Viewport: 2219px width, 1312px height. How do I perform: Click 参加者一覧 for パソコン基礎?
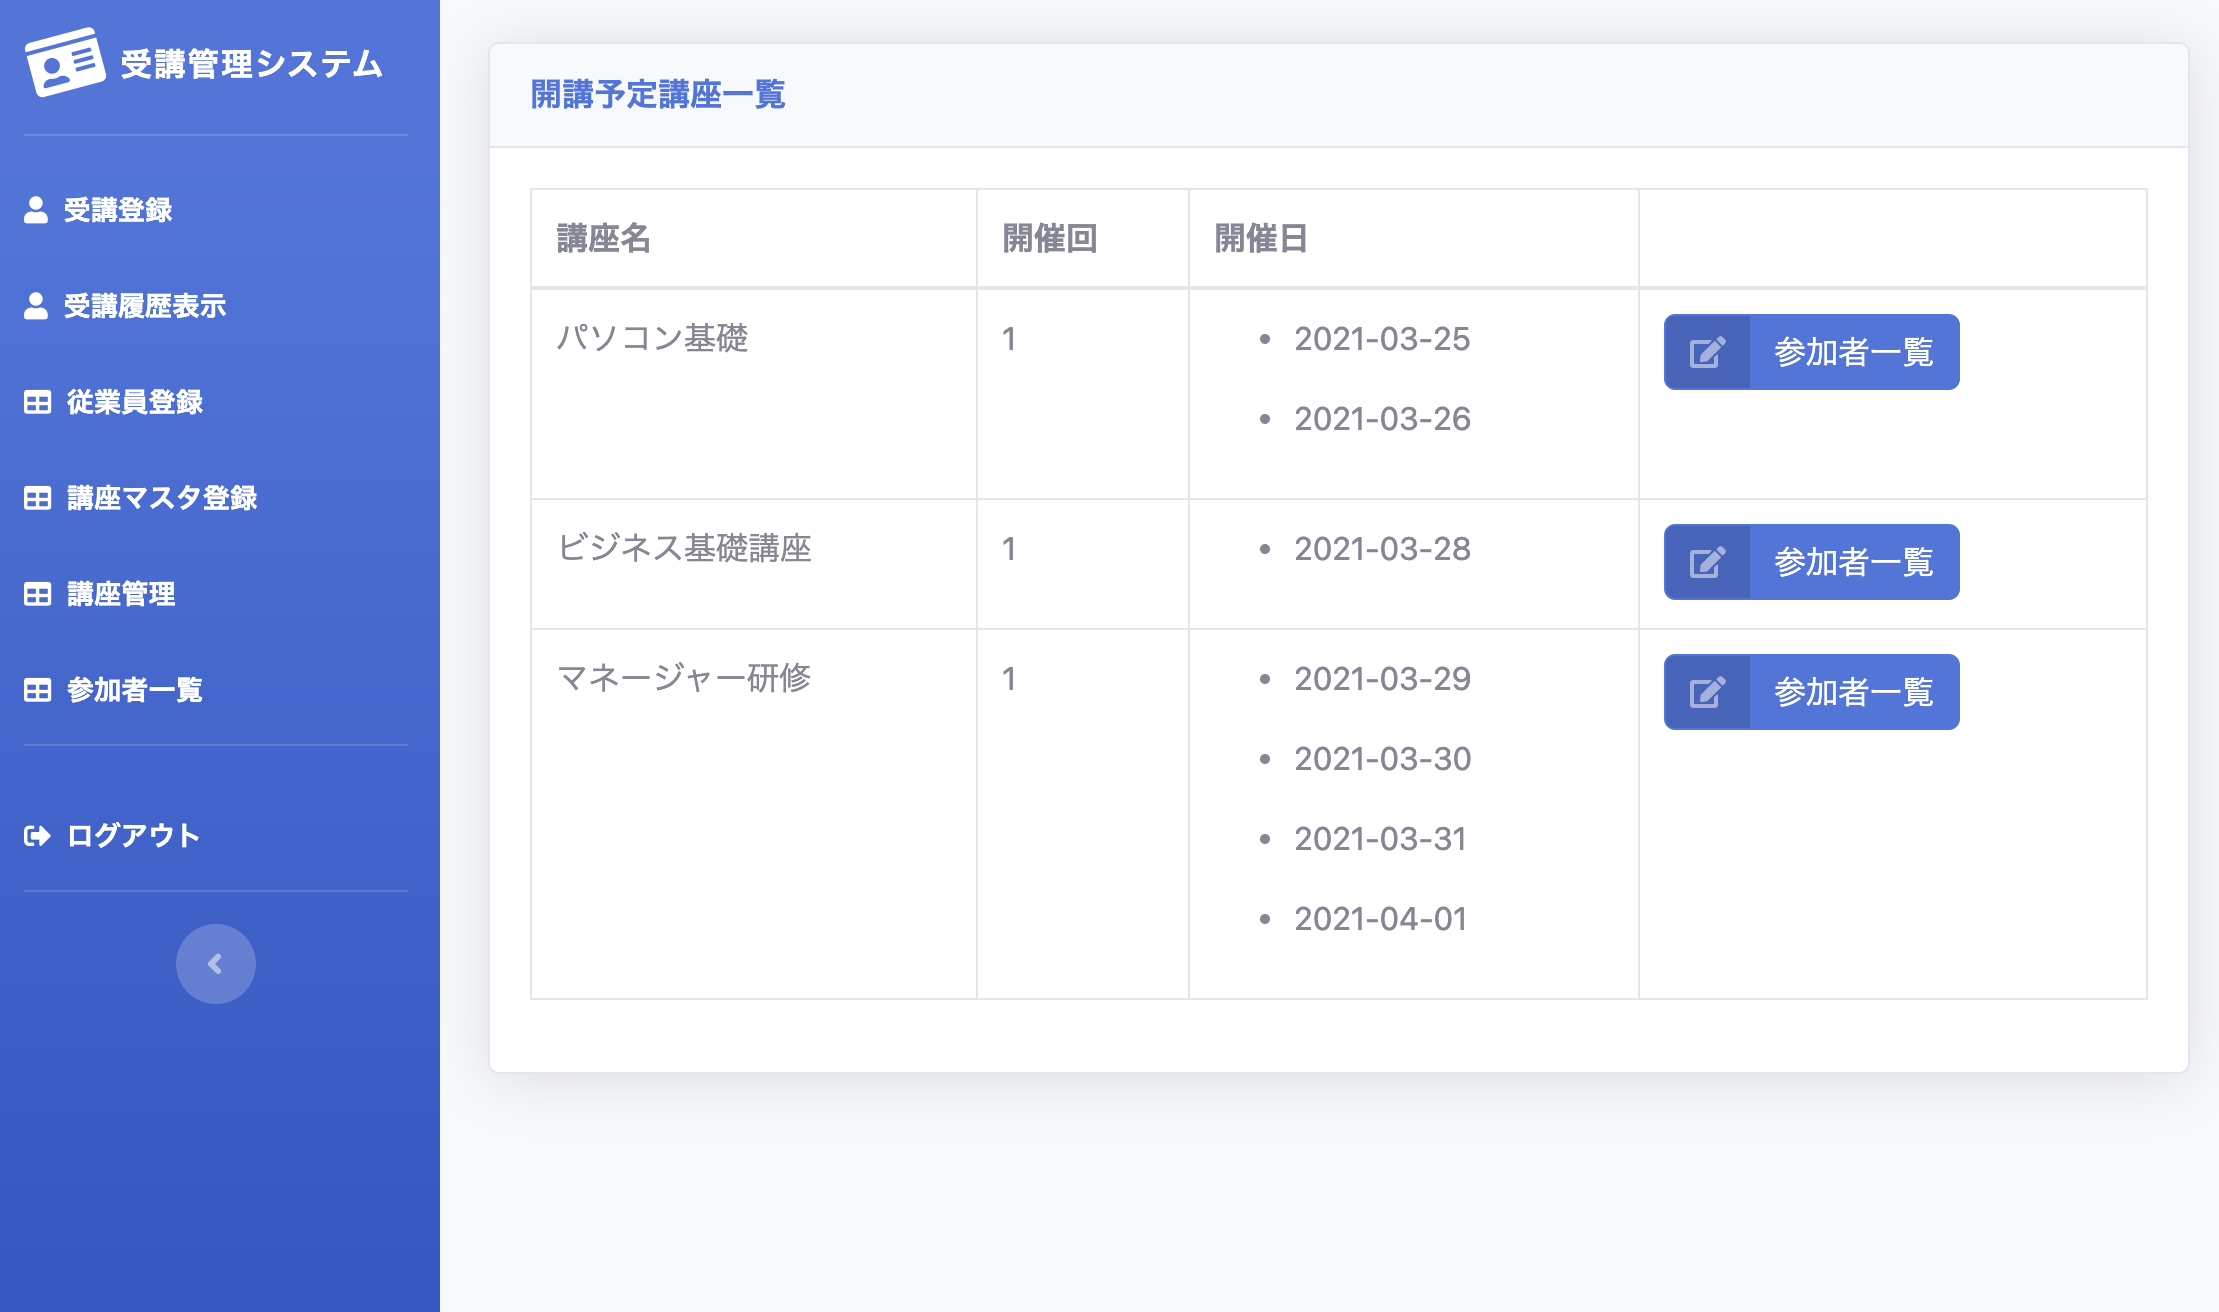pos(1855,351)
